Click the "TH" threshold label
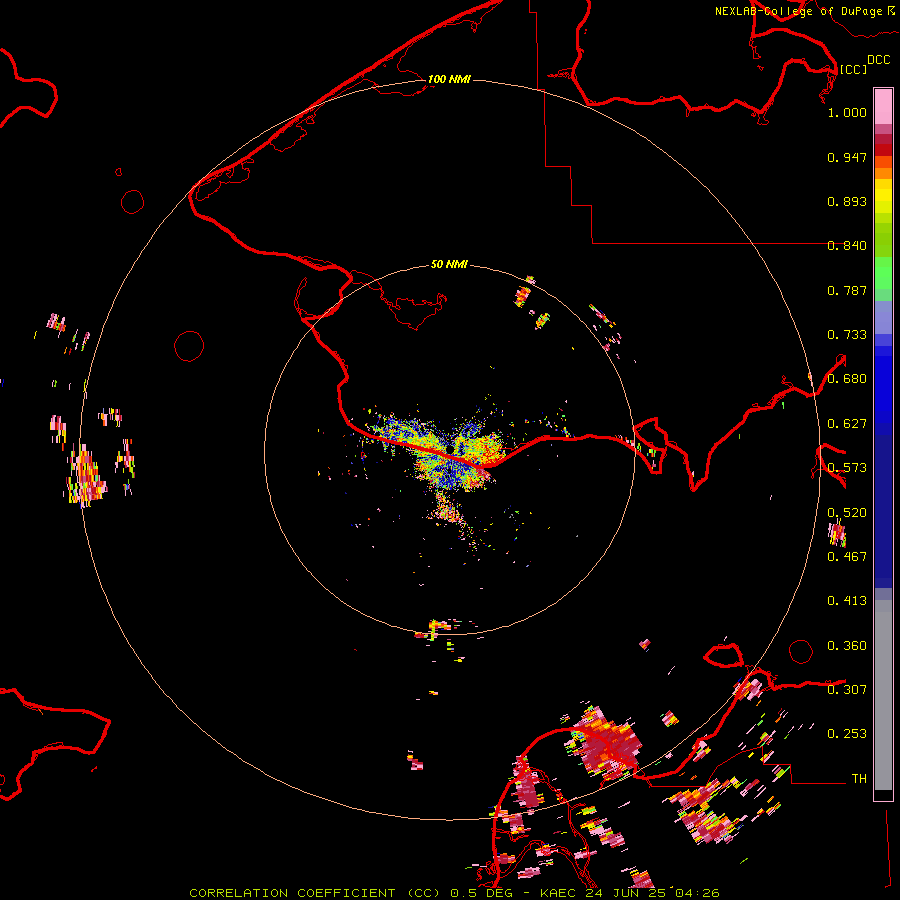 click(859, 779)
